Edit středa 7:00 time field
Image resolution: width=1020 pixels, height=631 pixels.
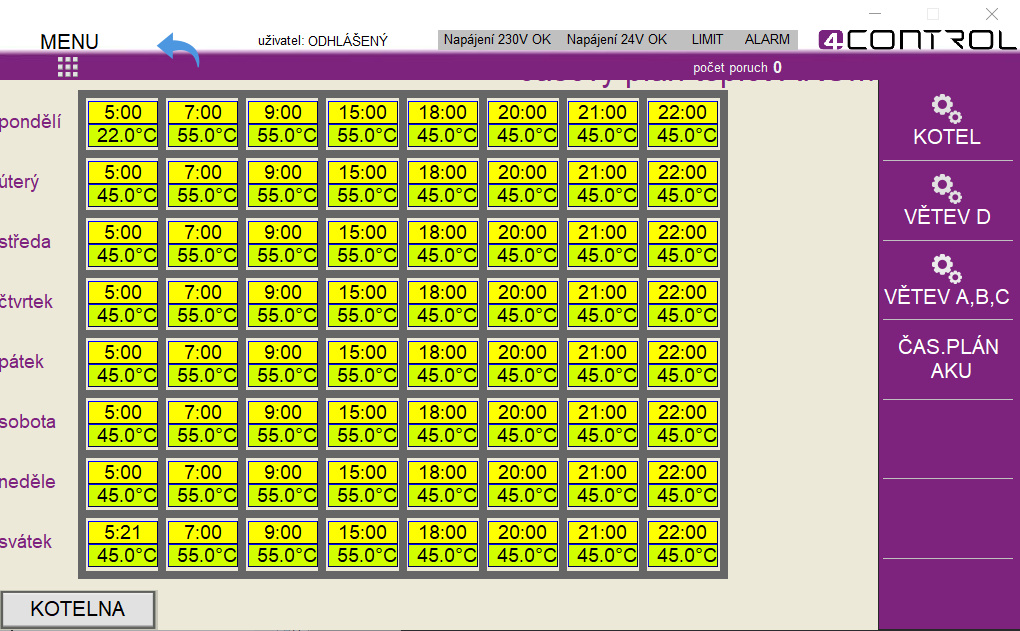203,232
